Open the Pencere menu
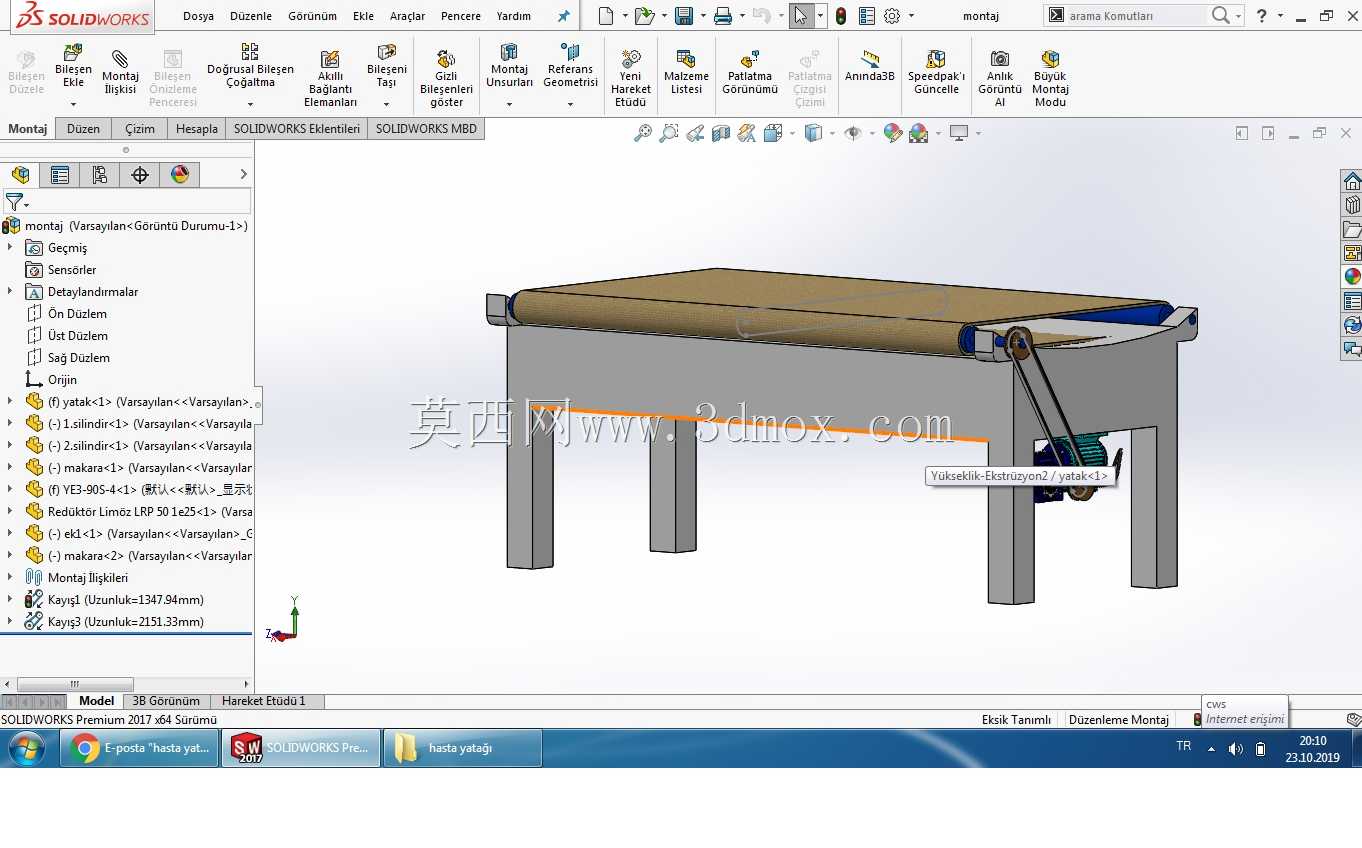Screen dimensions: 1362x848 pyautogui.click(x=461, y=16)
